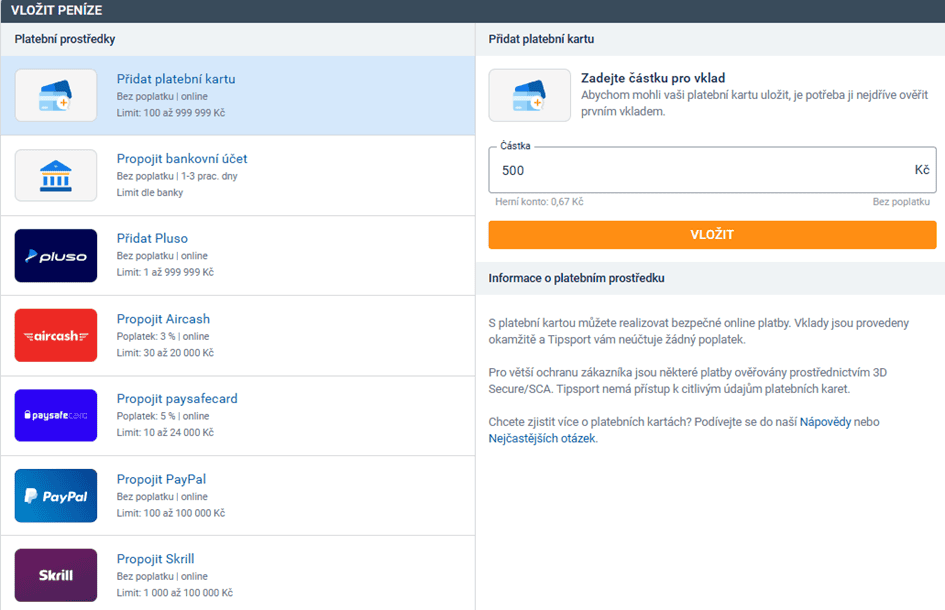This screenshot has height=610, width=945.
Task: Select the red Aircash logo
Action: click(x=56, y=335)
